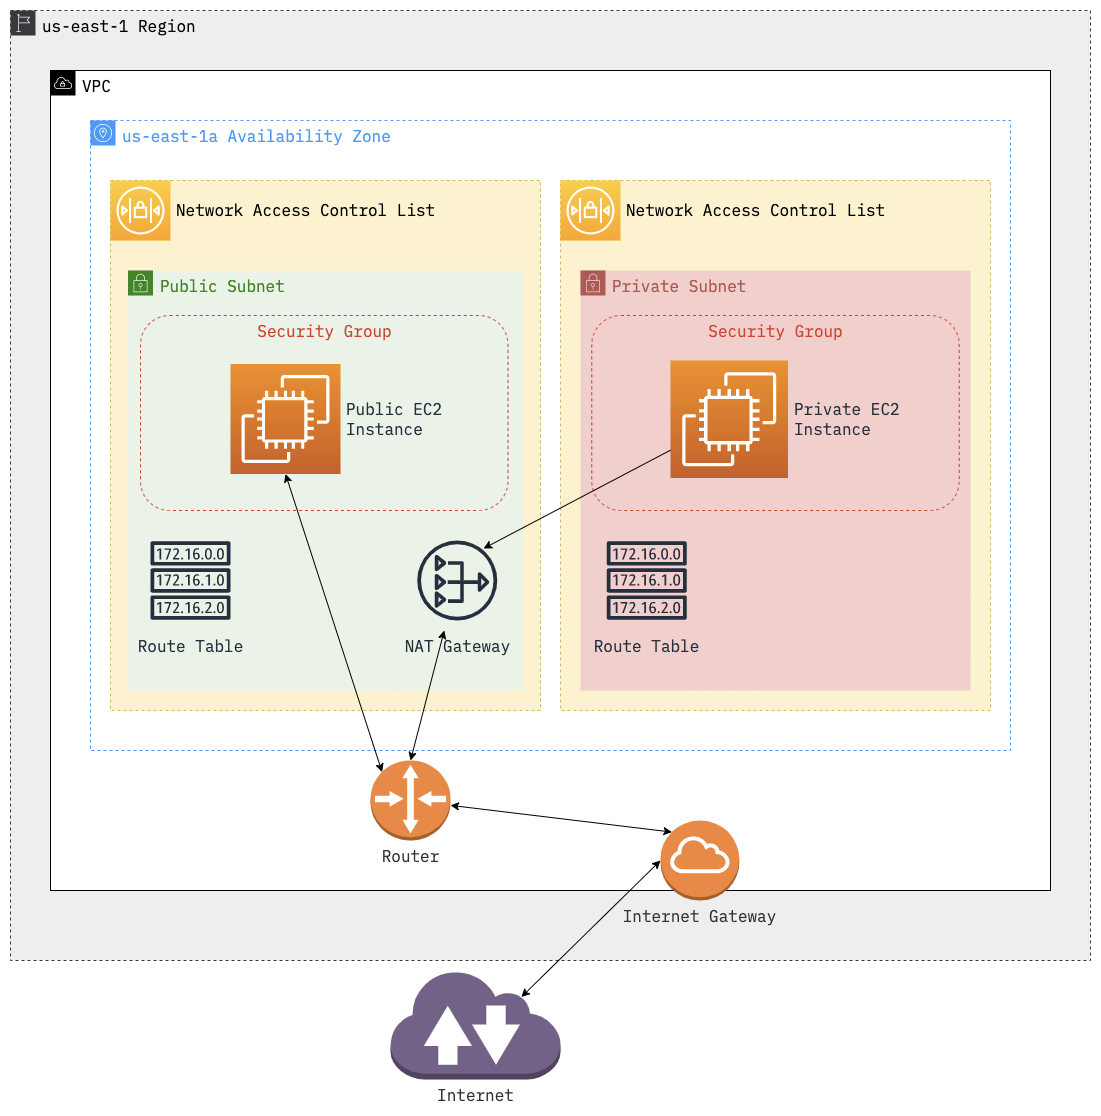Viewport: 1101px width, 1116px height.
Task: Click 172.16.2.0 in public route table
Action: pos(191,607)
